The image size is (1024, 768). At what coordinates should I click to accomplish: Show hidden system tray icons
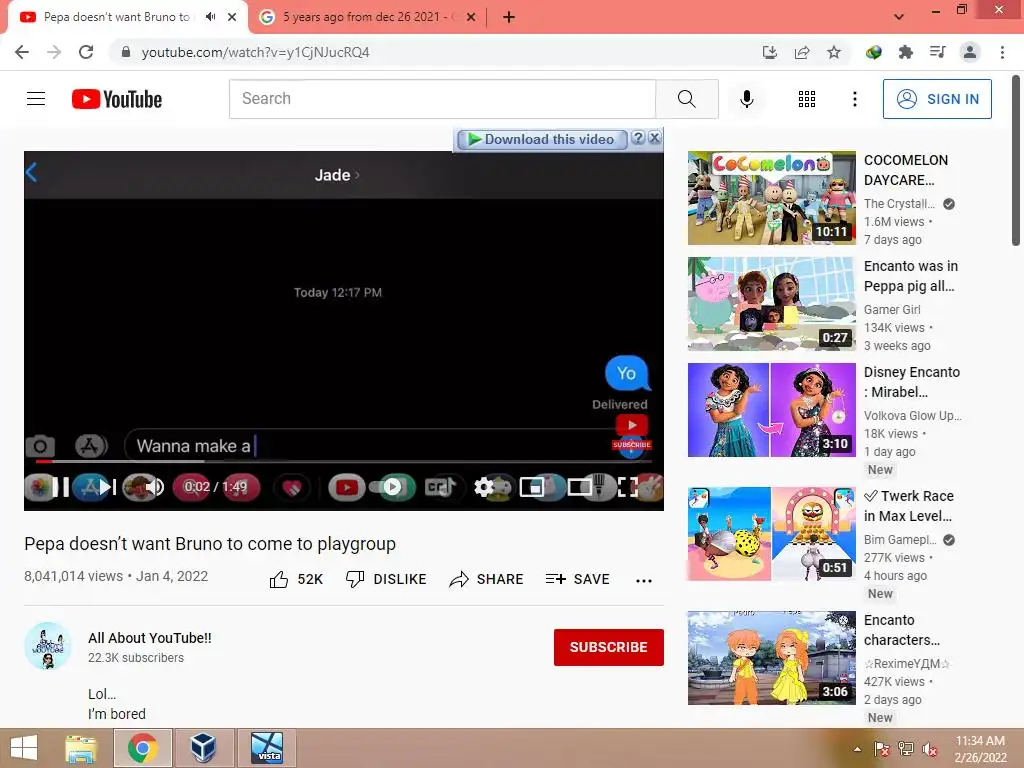click(x=857, y=749)
